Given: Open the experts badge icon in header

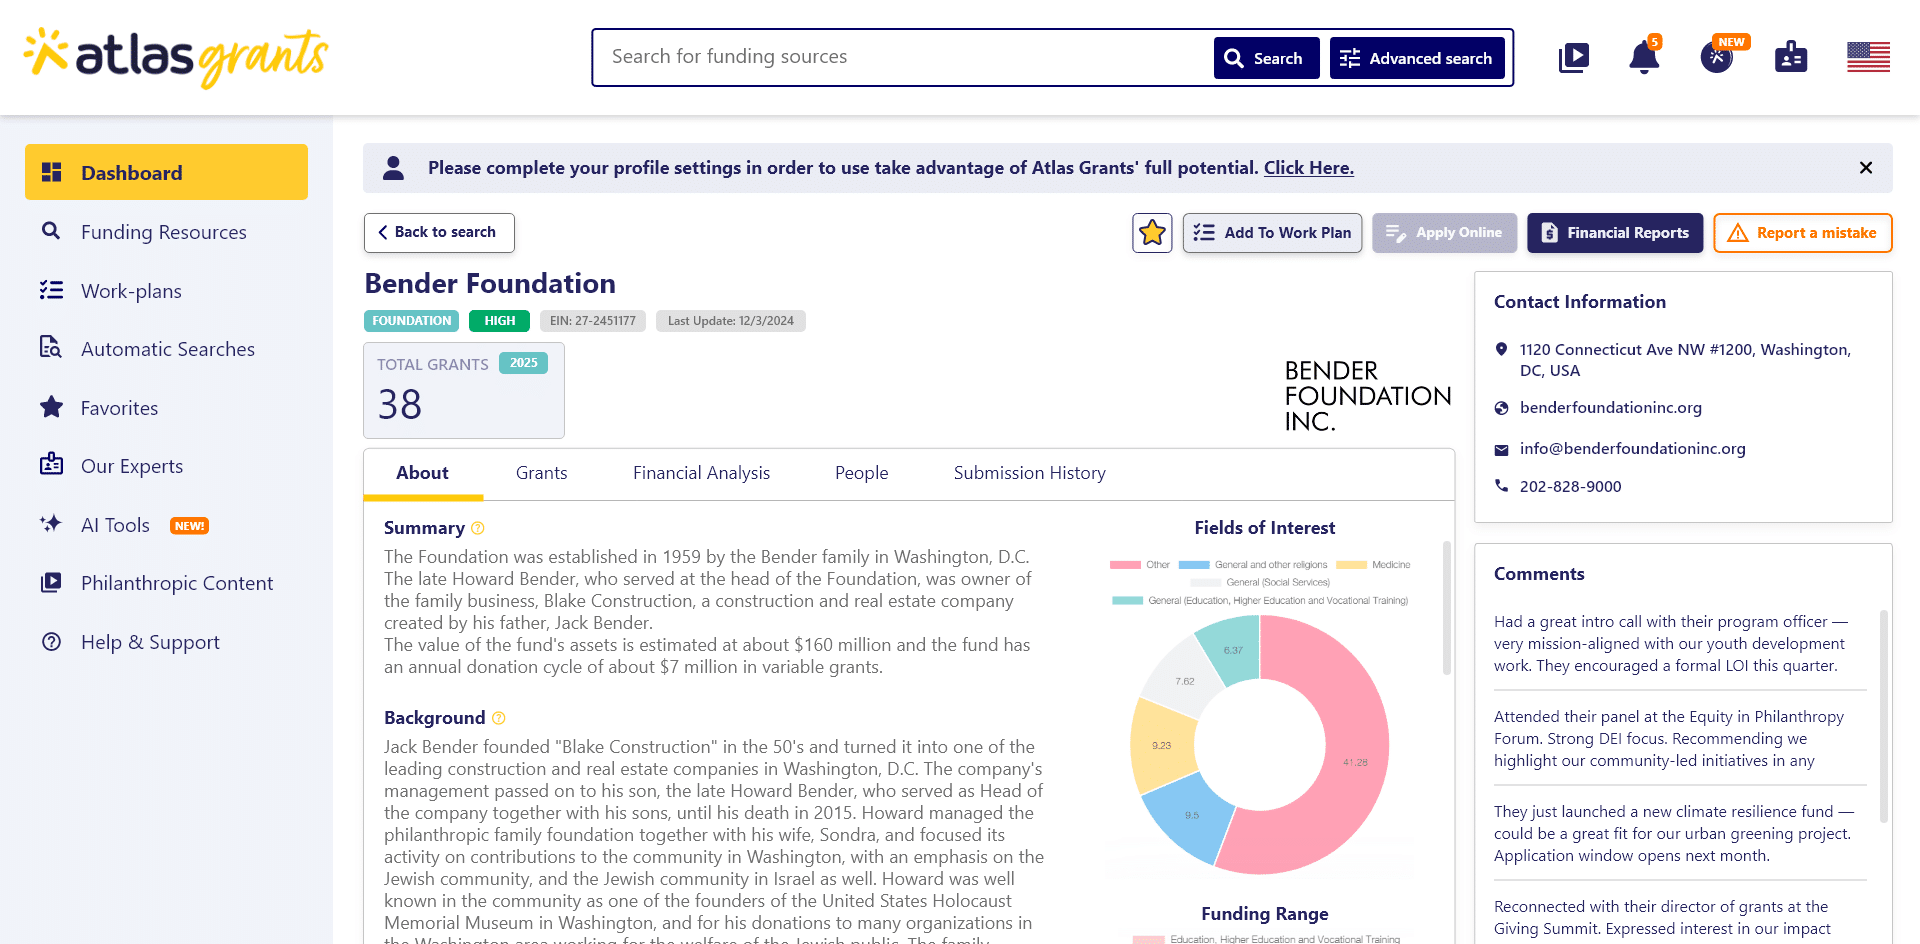Looking at the screenshot, I should coord(1791,57).
